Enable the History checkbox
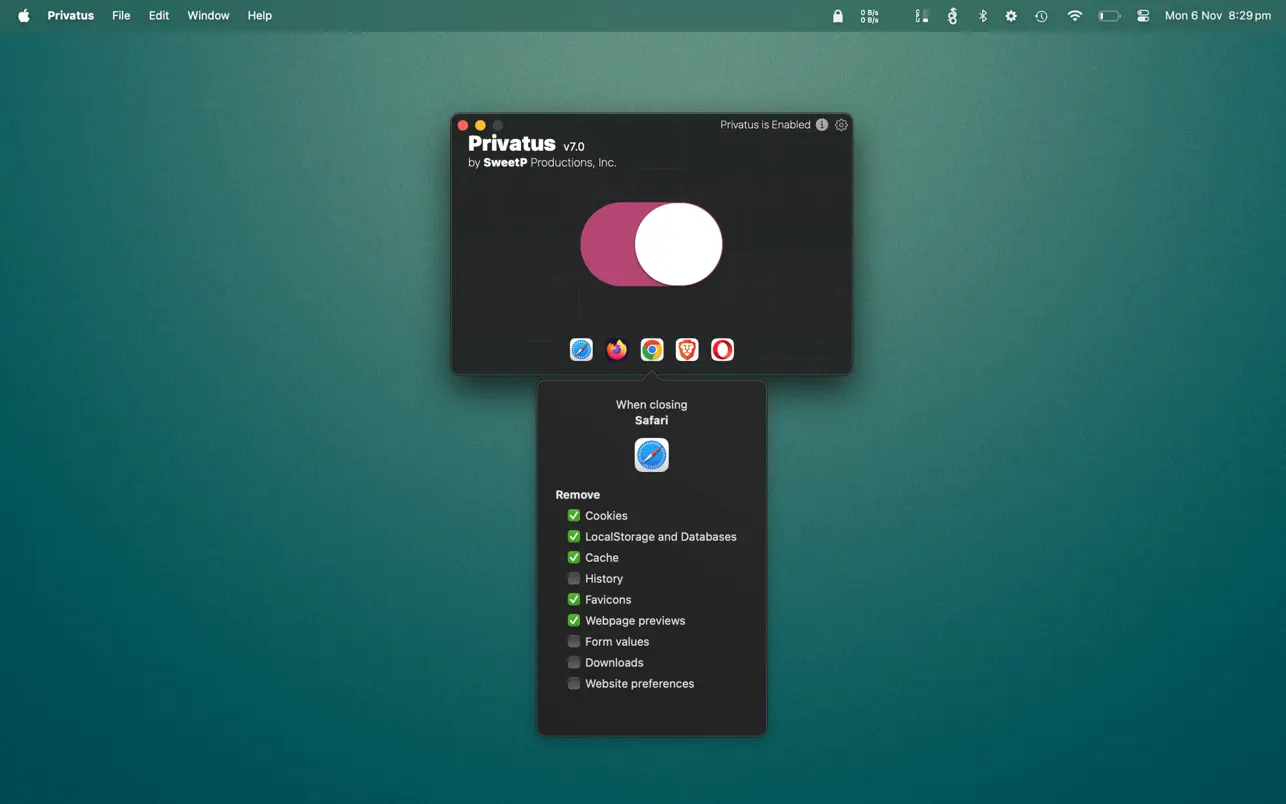The height and width of the screenshot is (804, 1286). coord(574,579)
